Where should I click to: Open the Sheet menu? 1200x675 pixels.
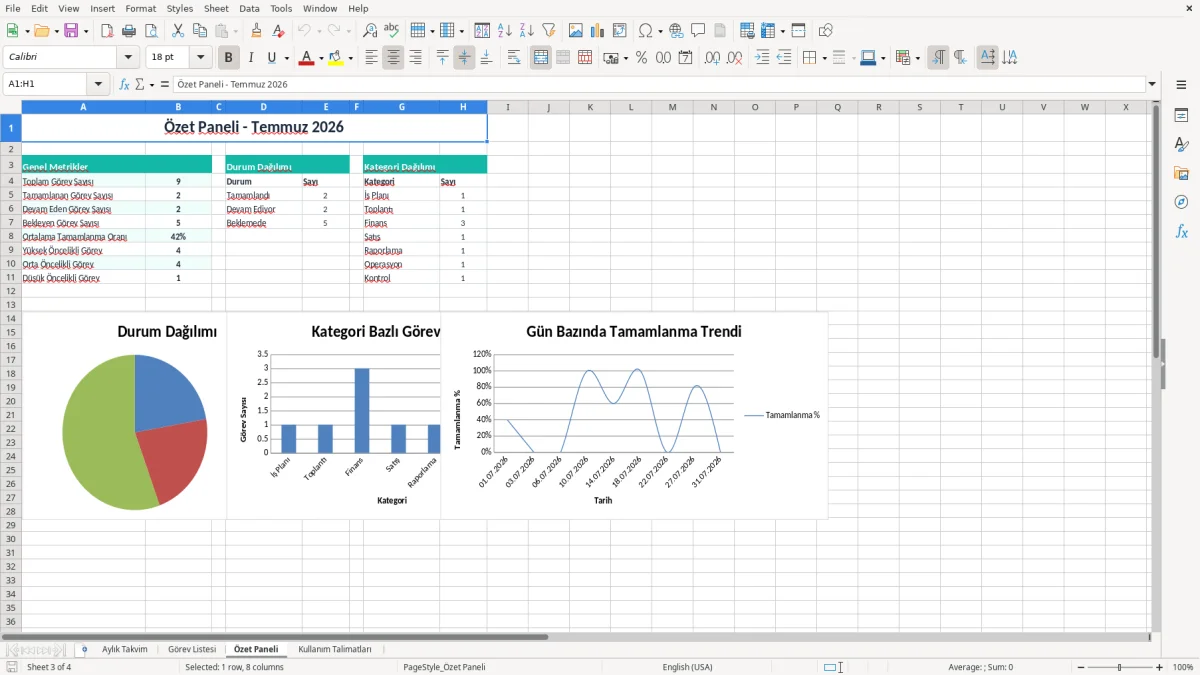(216, 8)
